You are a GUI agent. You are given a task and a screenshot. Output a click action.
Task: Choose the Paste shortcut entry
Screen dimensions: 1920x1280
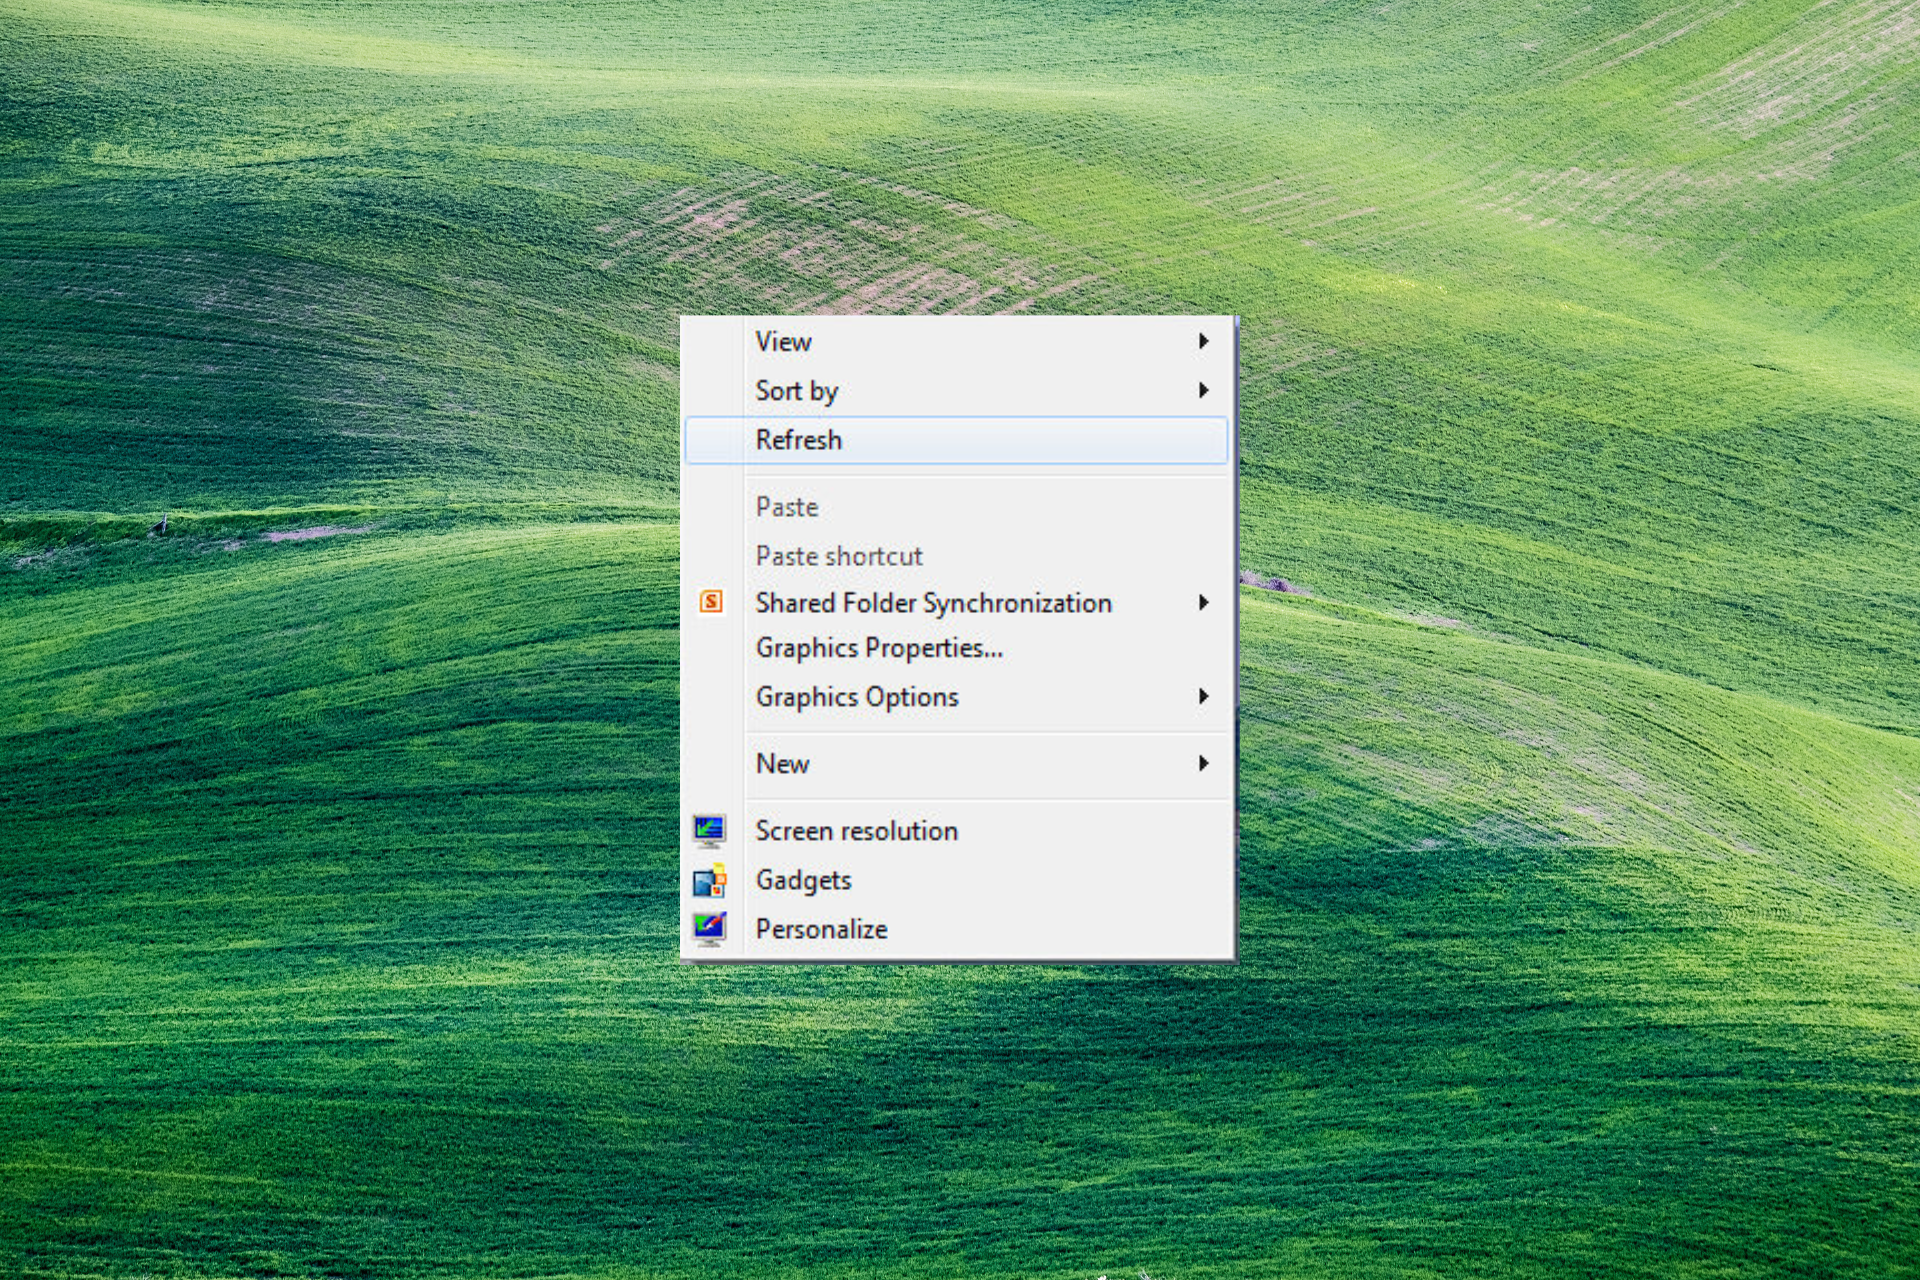pyautogui.click(x=957, y=556)
